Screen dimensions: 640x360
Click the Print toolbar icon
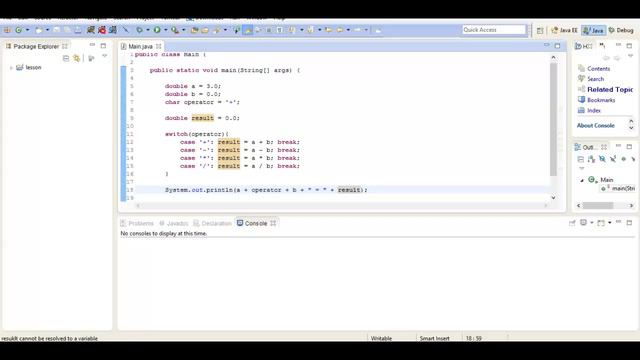78,30
